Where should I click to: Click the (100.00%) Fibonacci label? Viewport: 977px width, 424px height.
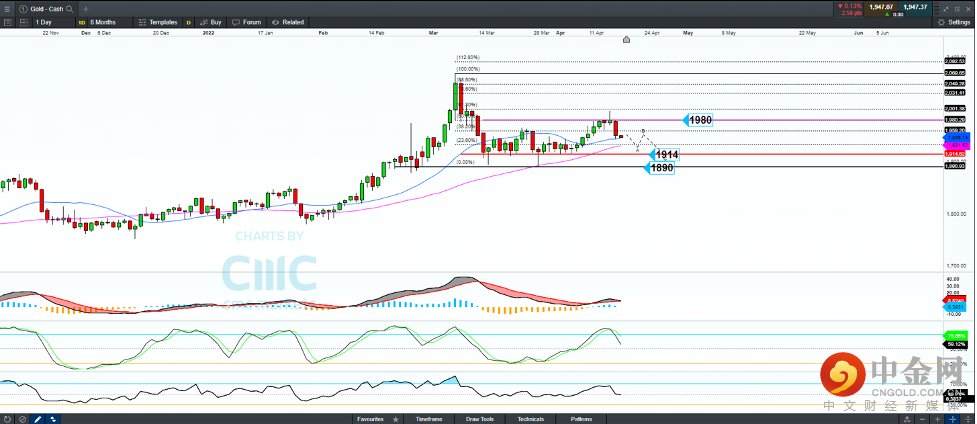point(467,69)
